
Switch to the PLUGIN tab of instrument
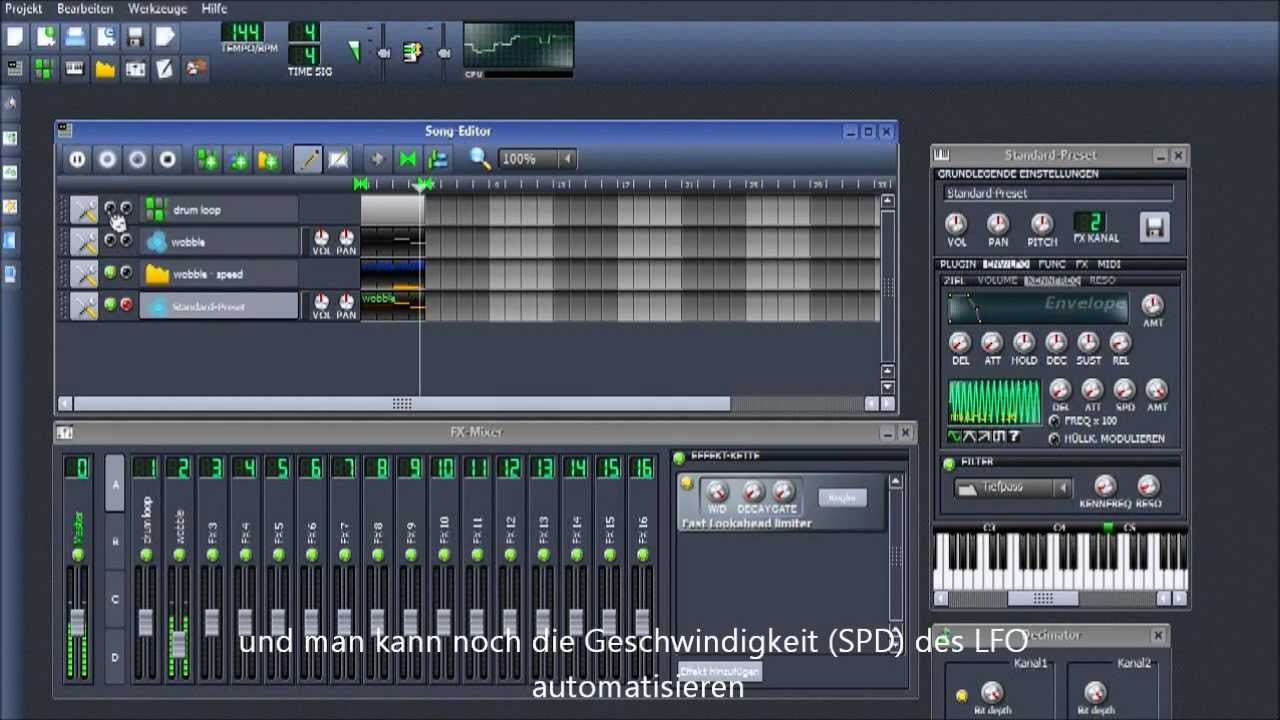click(x=958, y=265)
